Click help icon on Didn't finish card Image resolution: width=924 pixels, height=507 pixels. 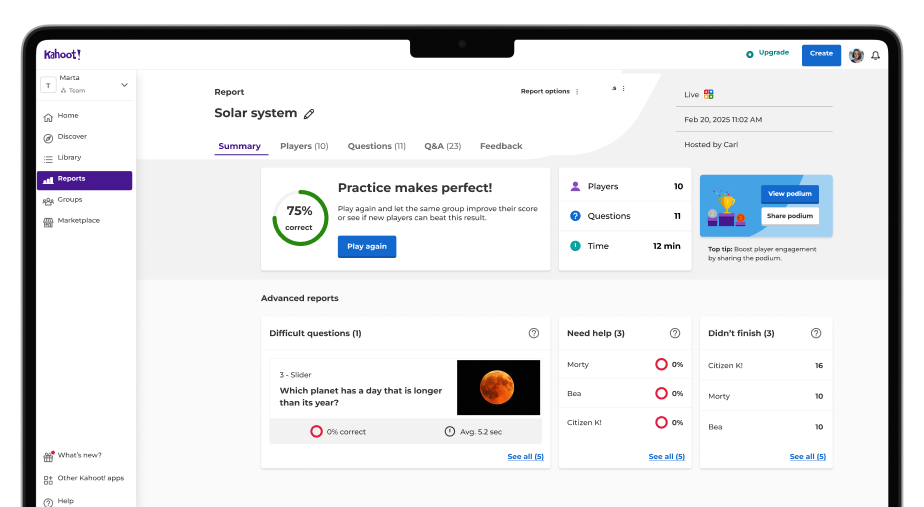coord(816,333)
